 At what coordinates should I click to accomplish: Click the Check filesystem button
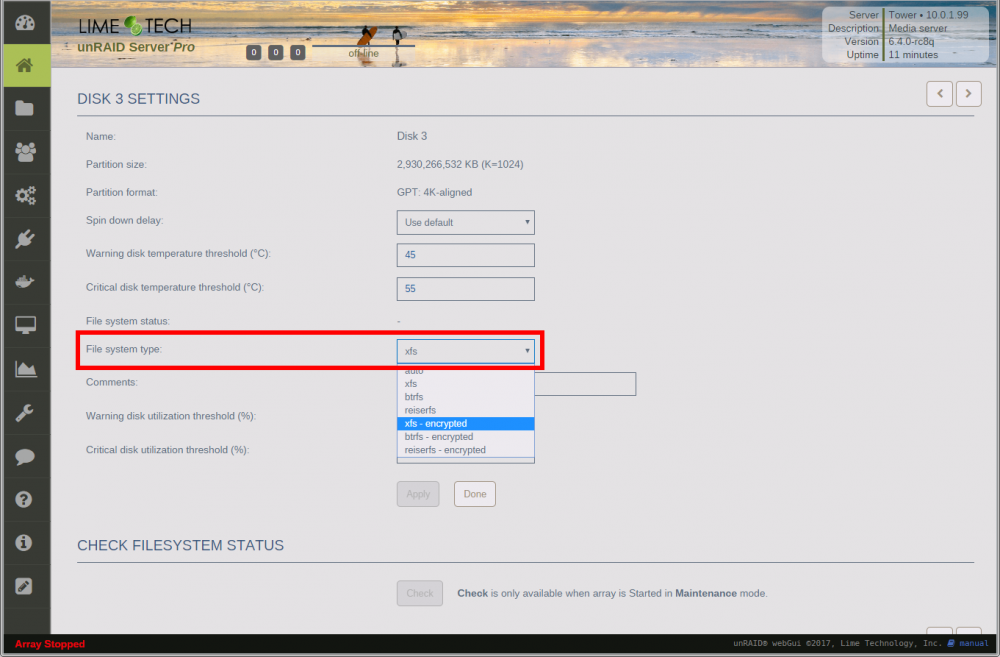coord(420,593)
